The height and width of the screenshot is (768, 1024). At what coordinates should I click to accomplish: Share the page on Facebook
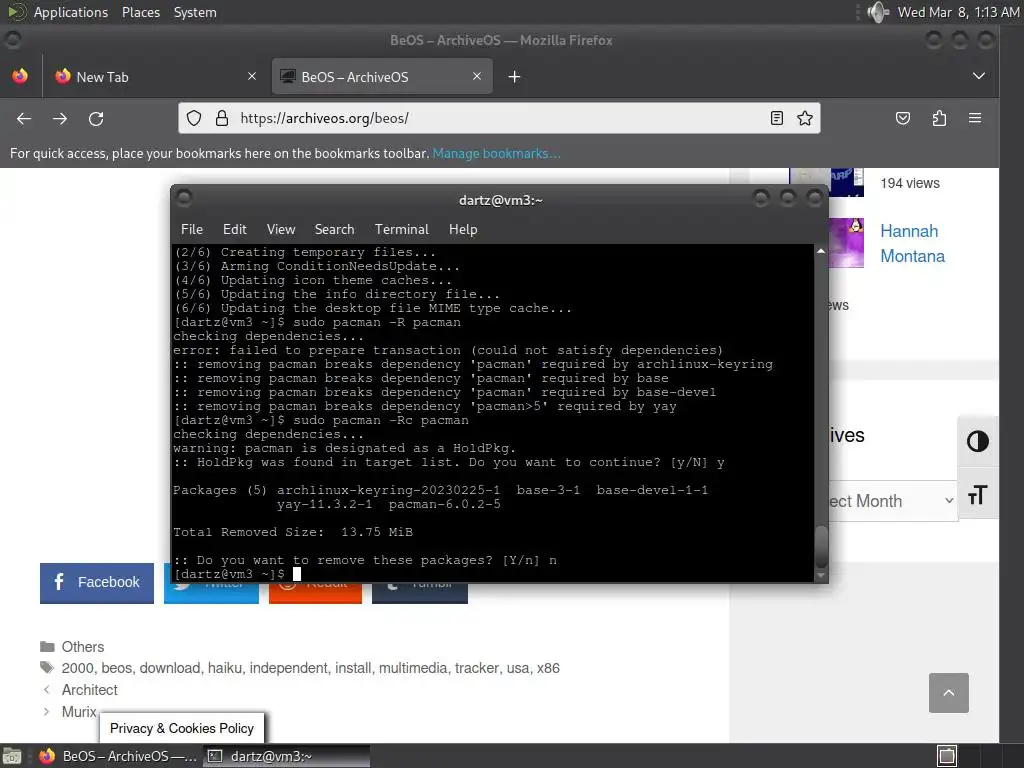tap(97, 583)
